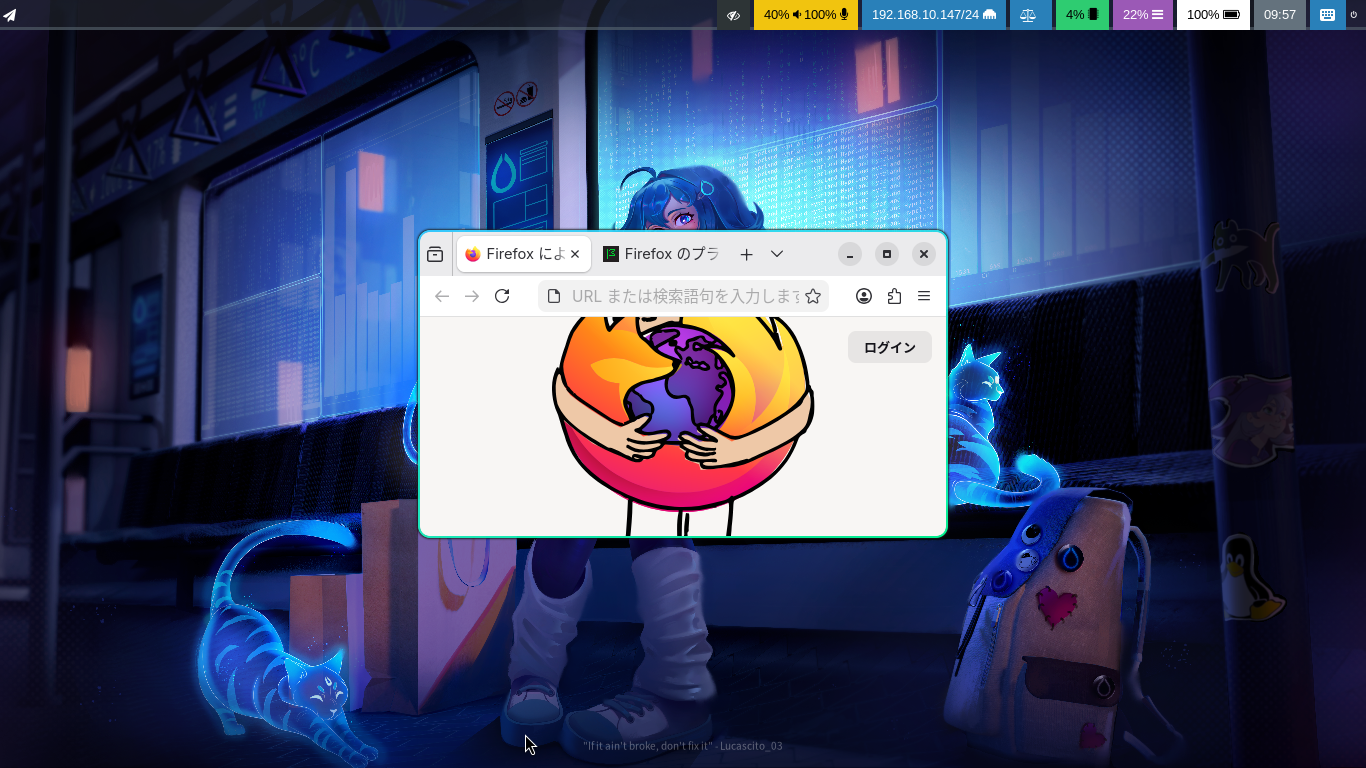Click the paper plane icon in top bar
Image resolution: width=1366 pixels, height=768 pixels.
(10, 15)
